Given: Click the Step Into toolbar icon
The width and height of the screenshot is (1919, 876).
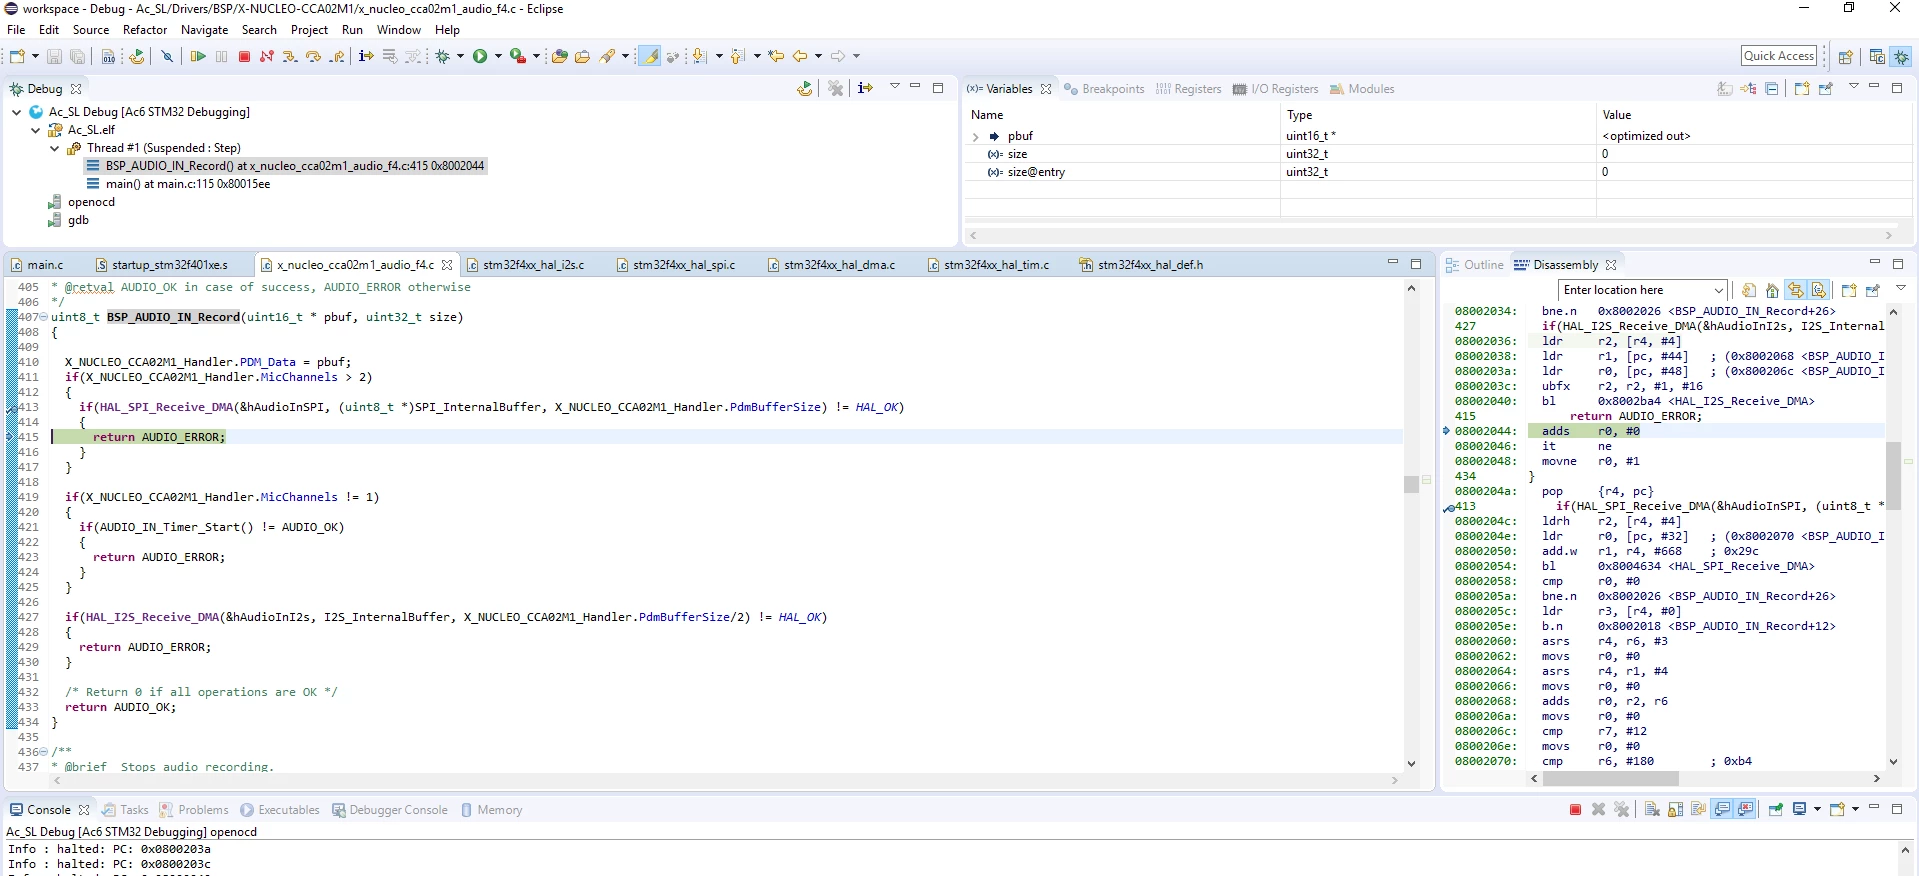Looking at the screenshot, I should pyautogui.click(x=290, y=56).
